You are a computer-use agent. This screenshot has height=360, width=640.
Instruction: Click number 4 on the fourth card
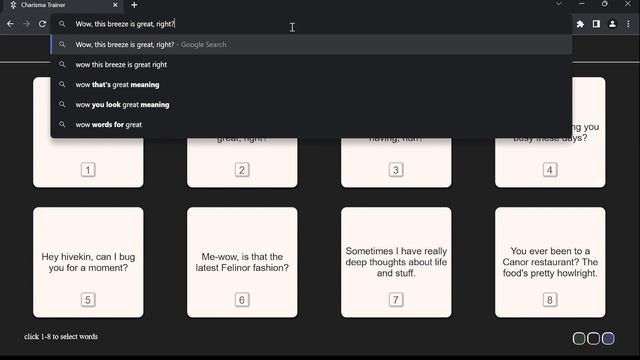tap(550, 170)
